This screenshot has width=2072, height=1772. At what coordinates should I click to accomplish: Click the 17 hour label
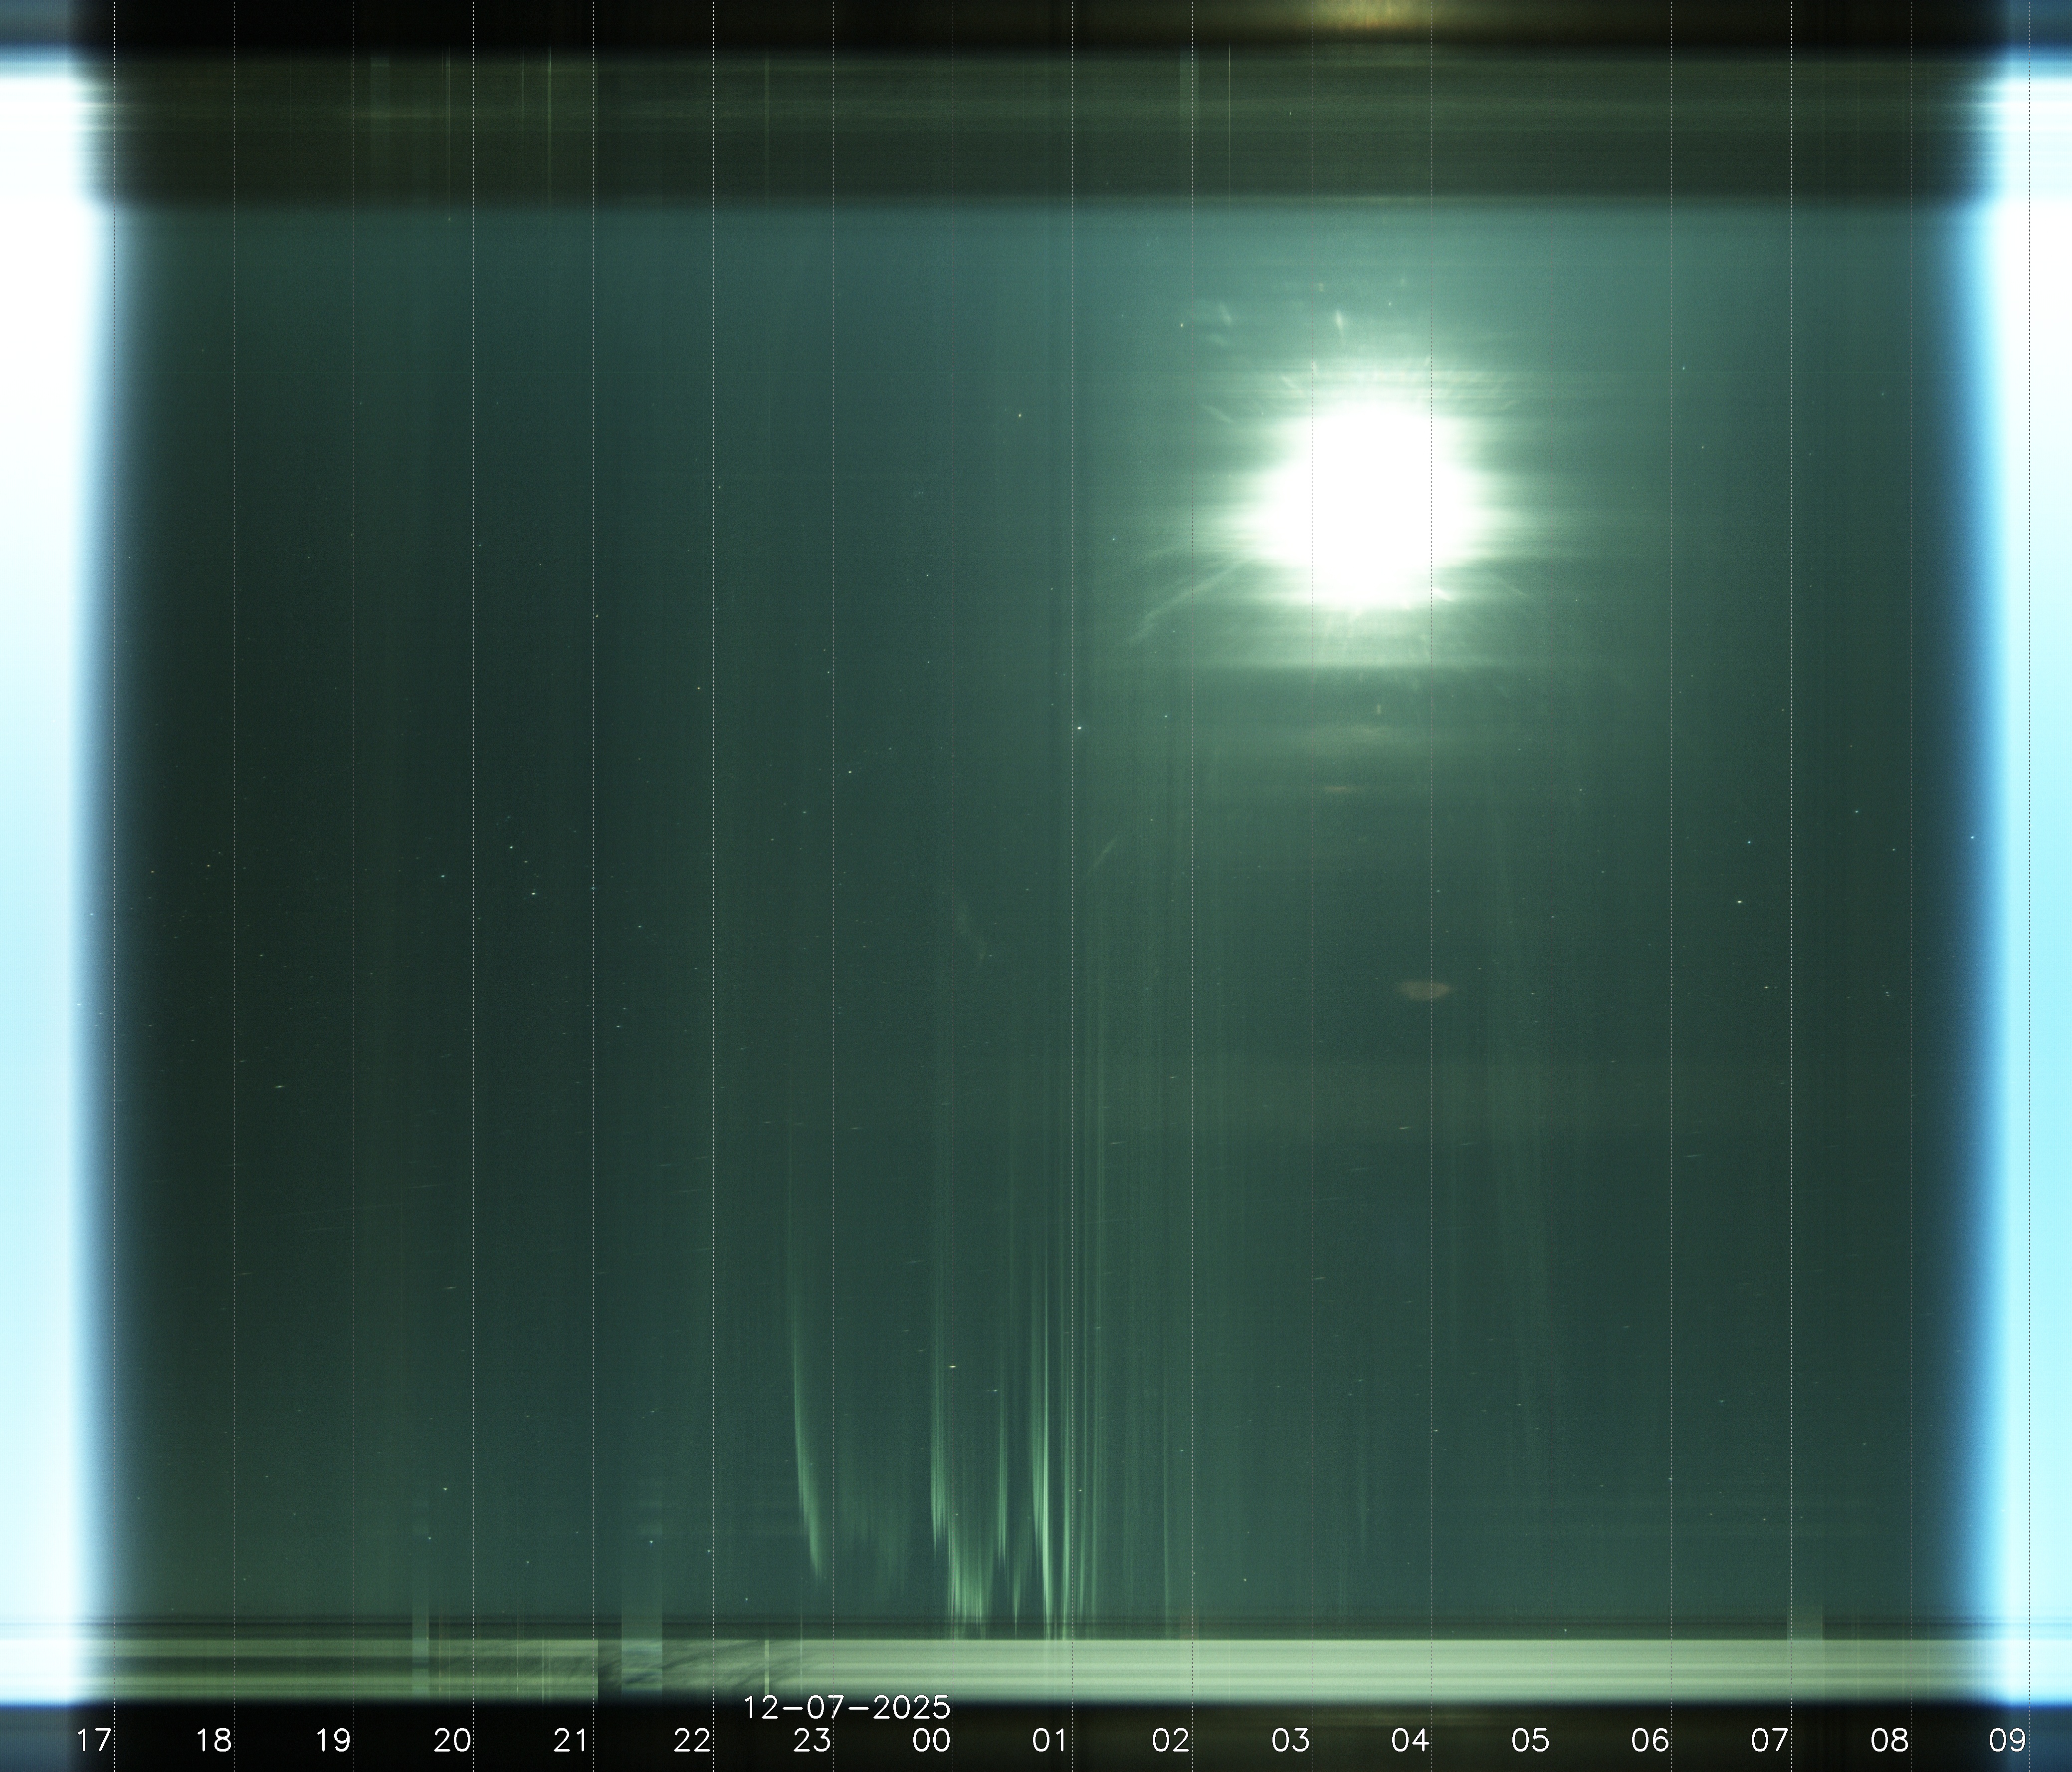(x=94, y=1741)
